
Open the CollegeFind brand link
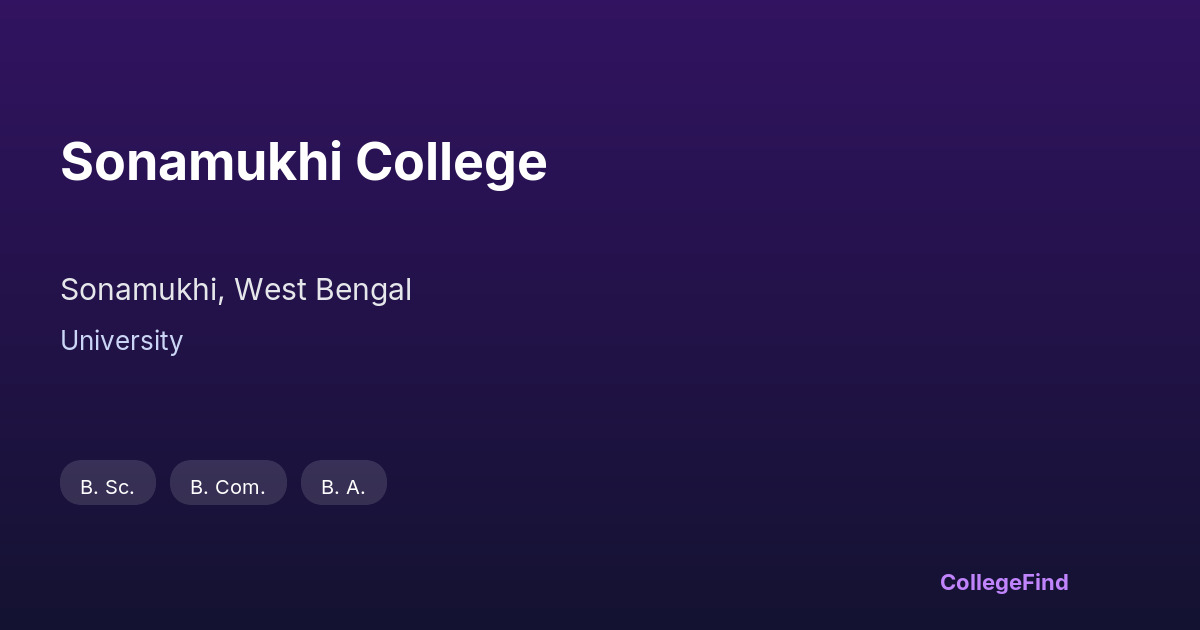point(1004,582)
